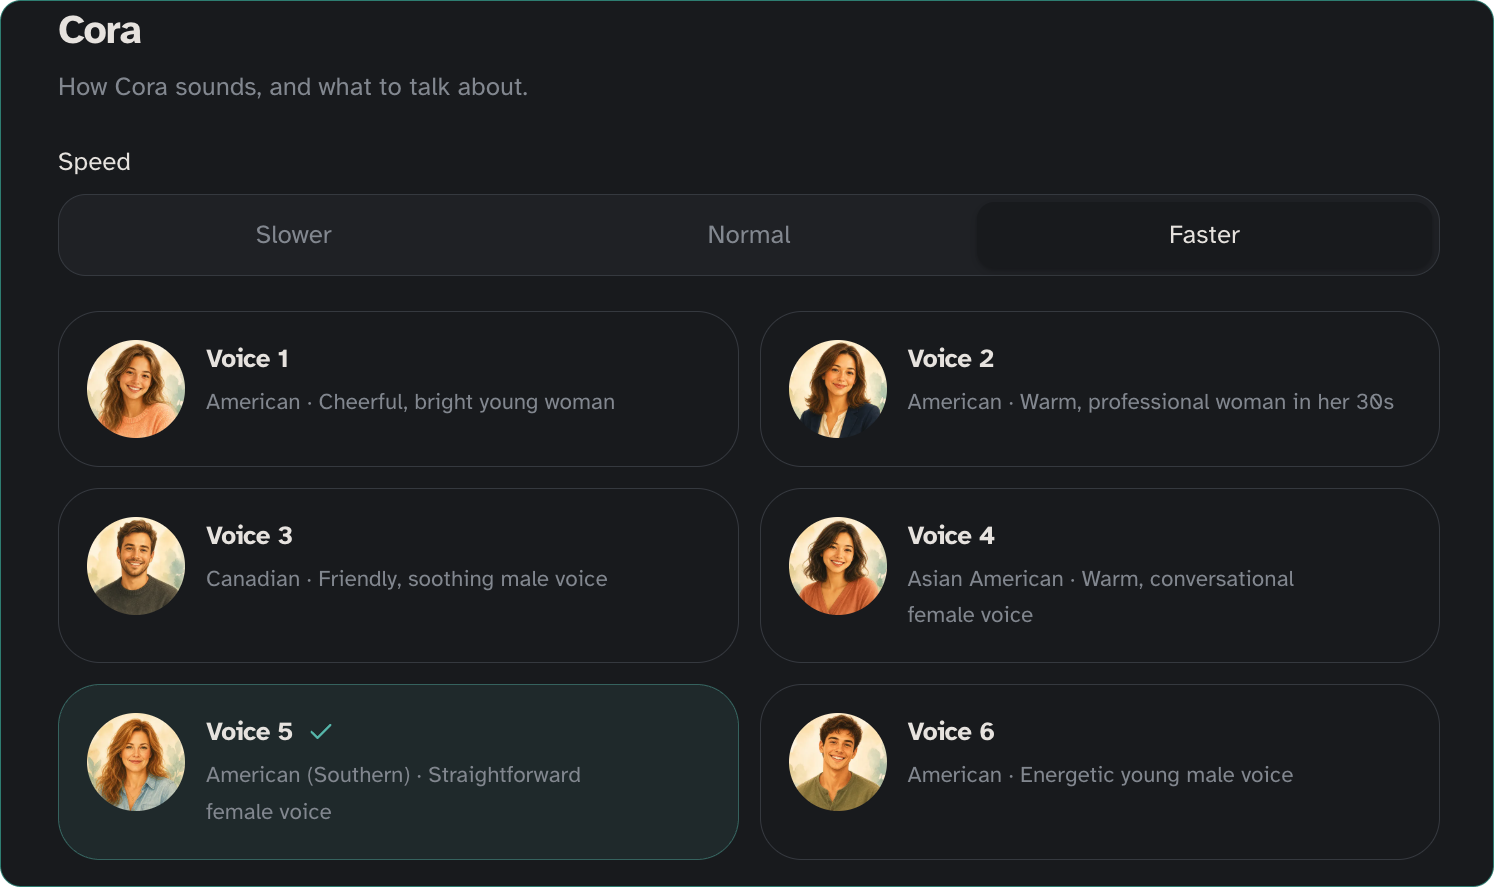Viewport: 1494px width, 887px height.
Task: Pick Voice 6 energetic male voice
Action: point(1100,772)
